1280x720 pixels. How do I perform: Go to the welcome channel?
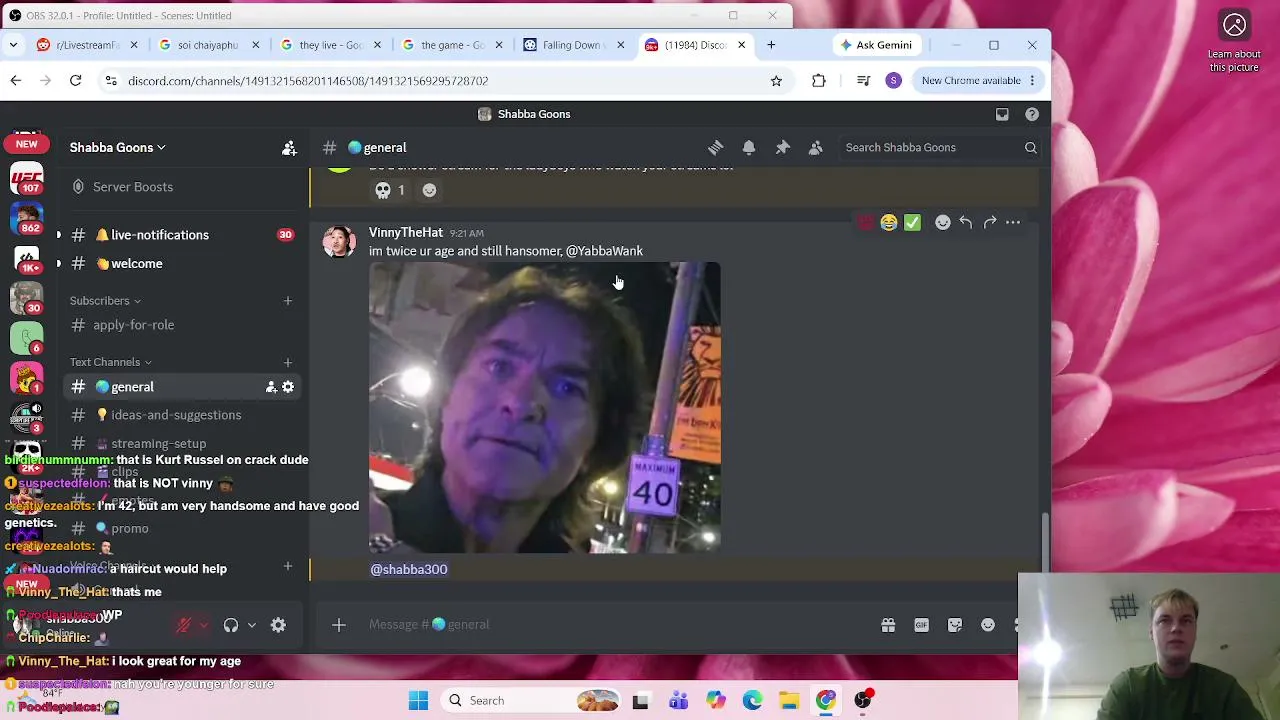click(x=181, y=264)
